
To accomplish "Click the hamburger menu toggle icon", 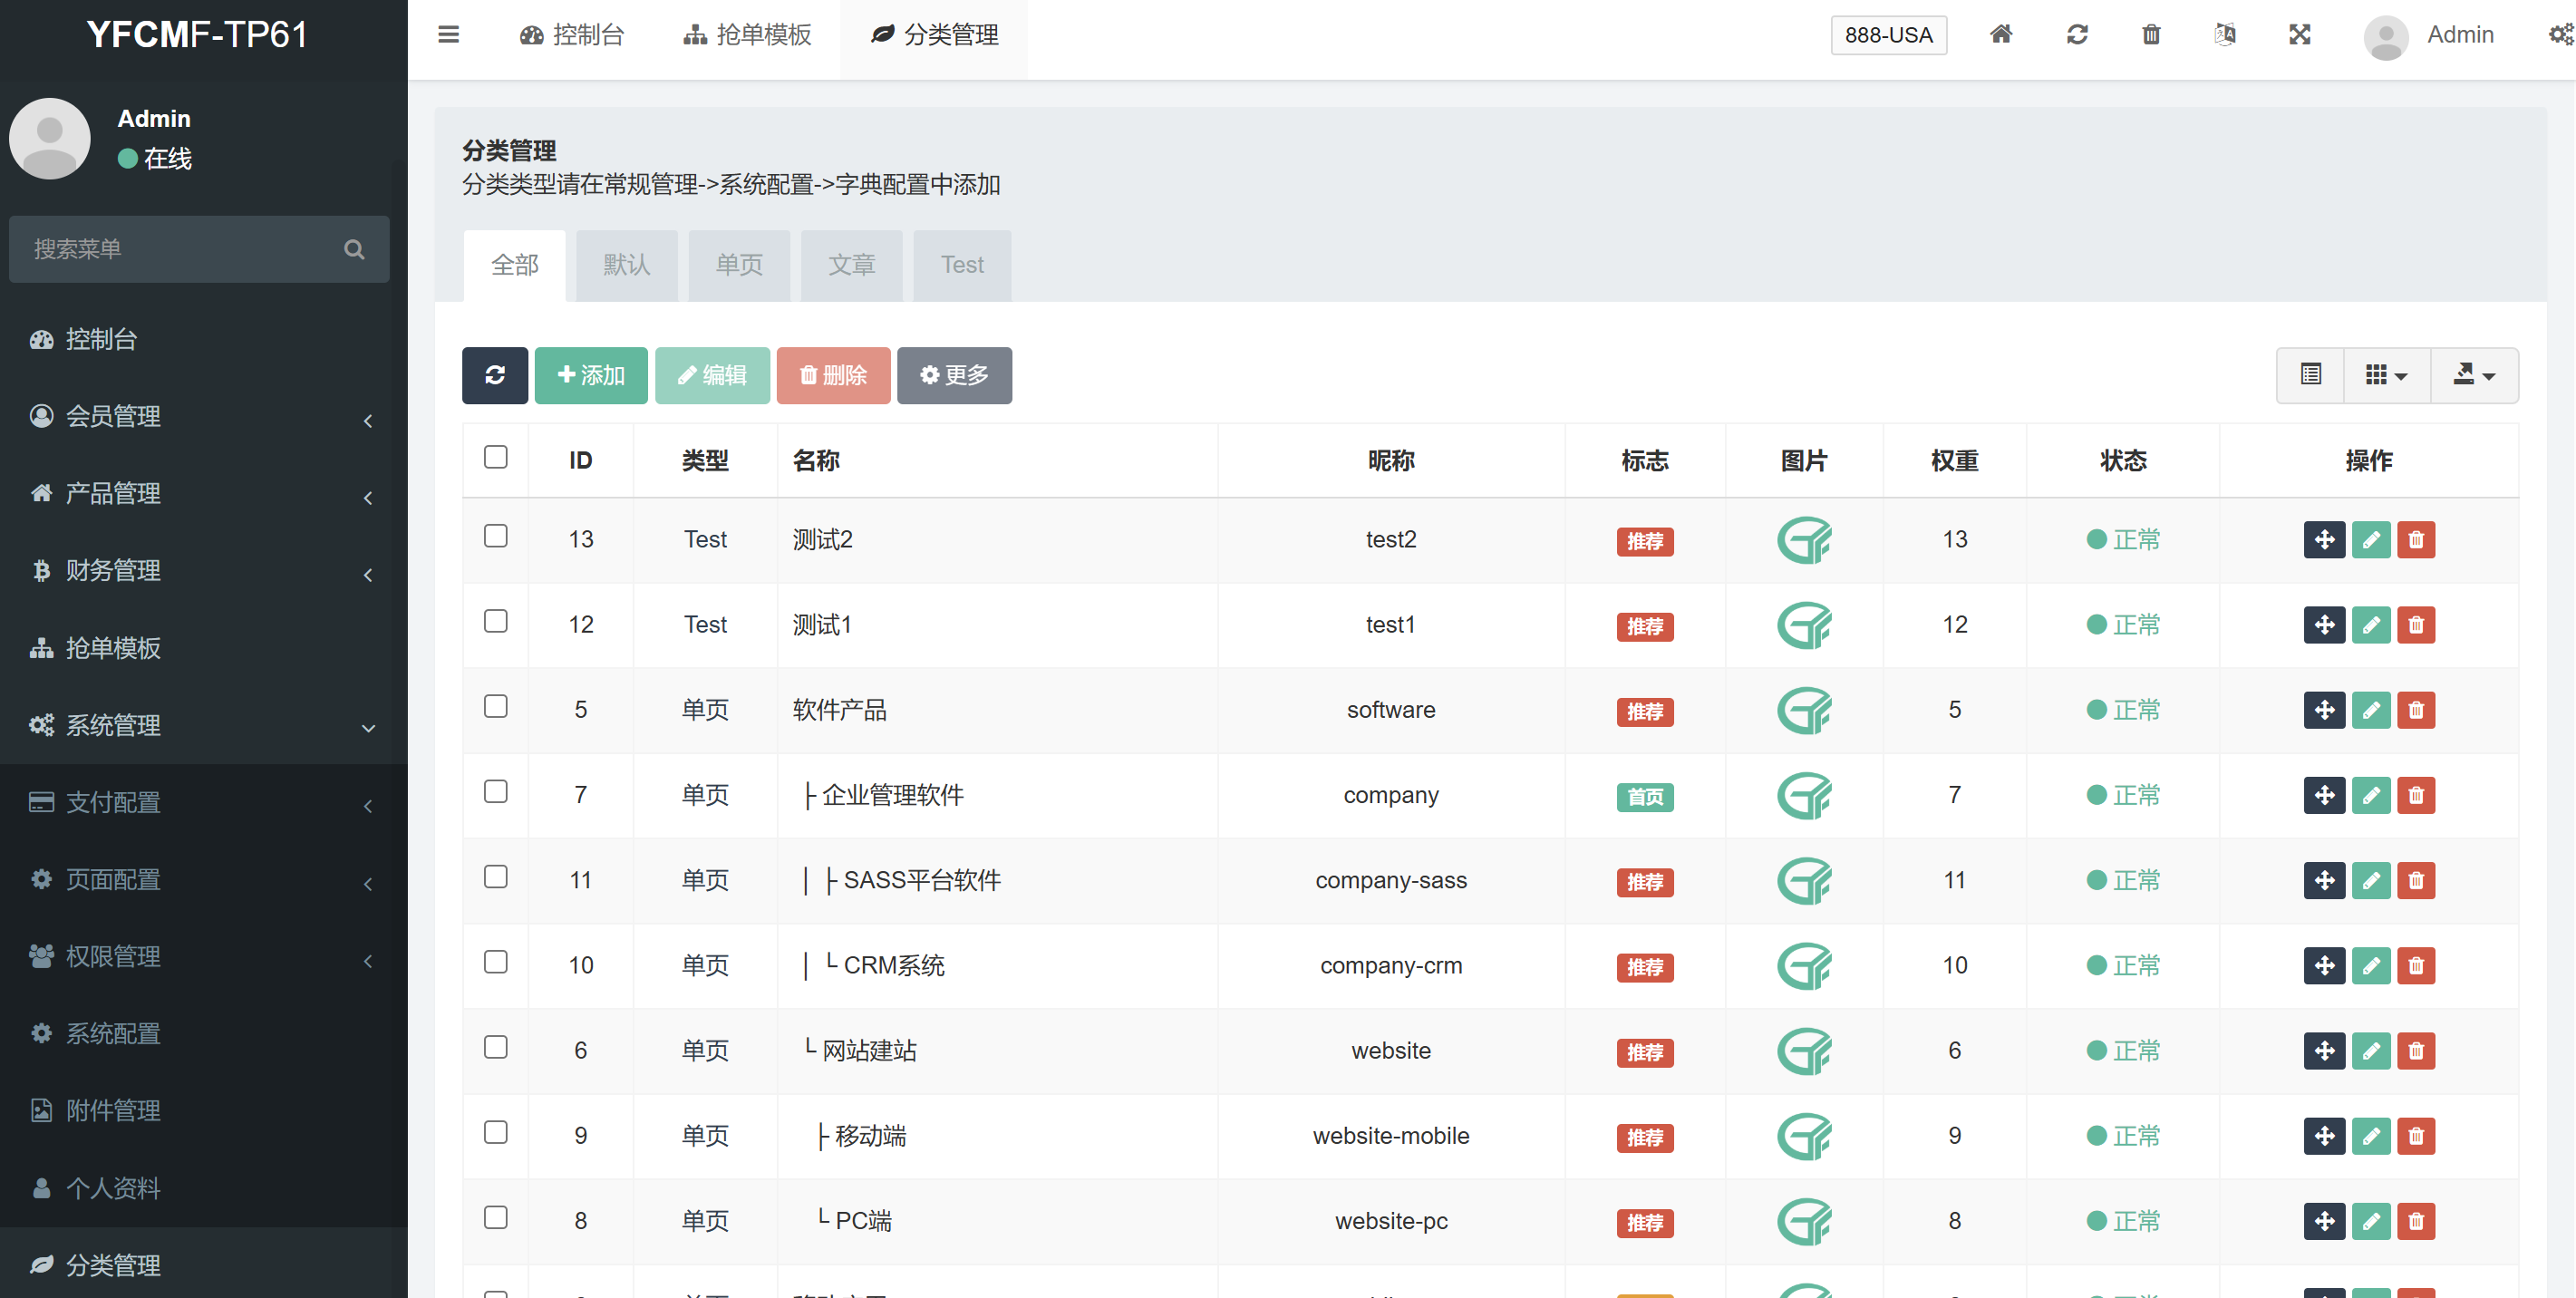I will point(448,35).
